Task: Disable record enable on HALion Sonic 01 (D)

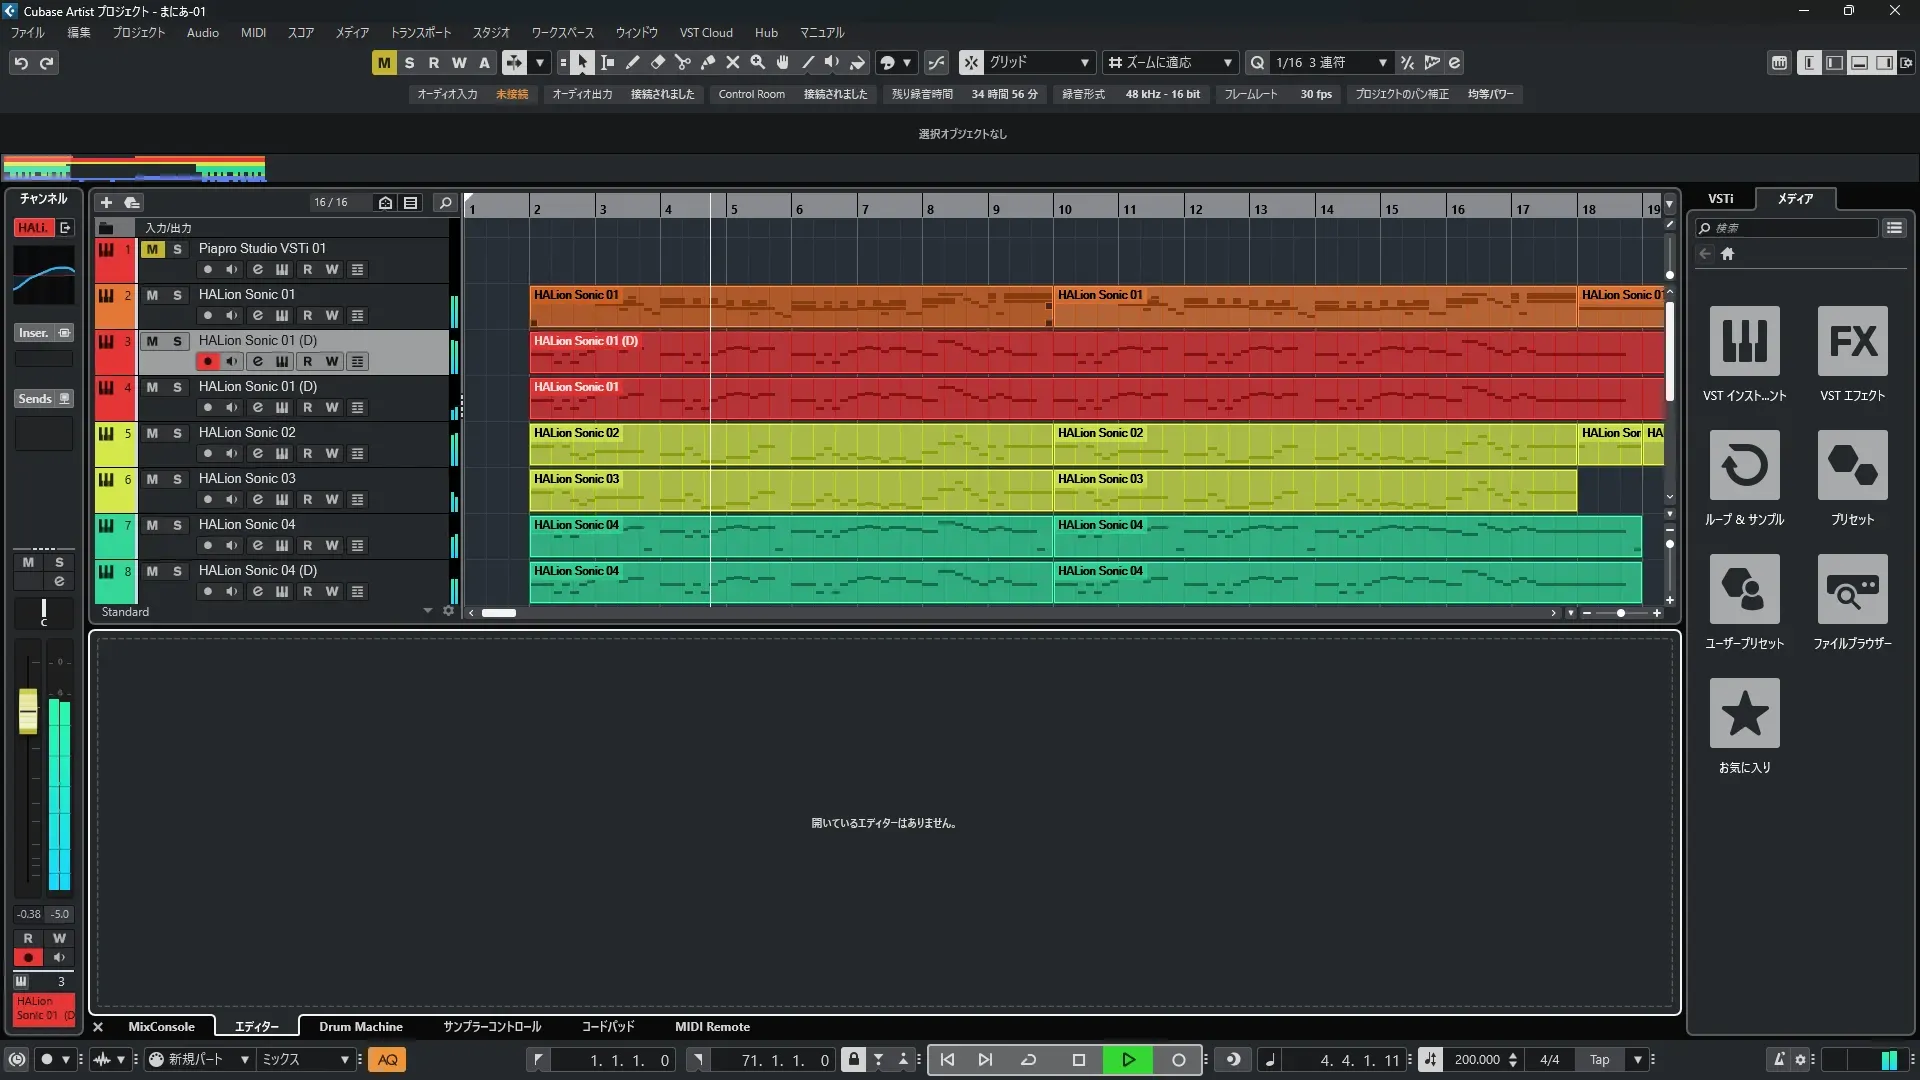Action: pyautogui.click(x=208, y=361)
